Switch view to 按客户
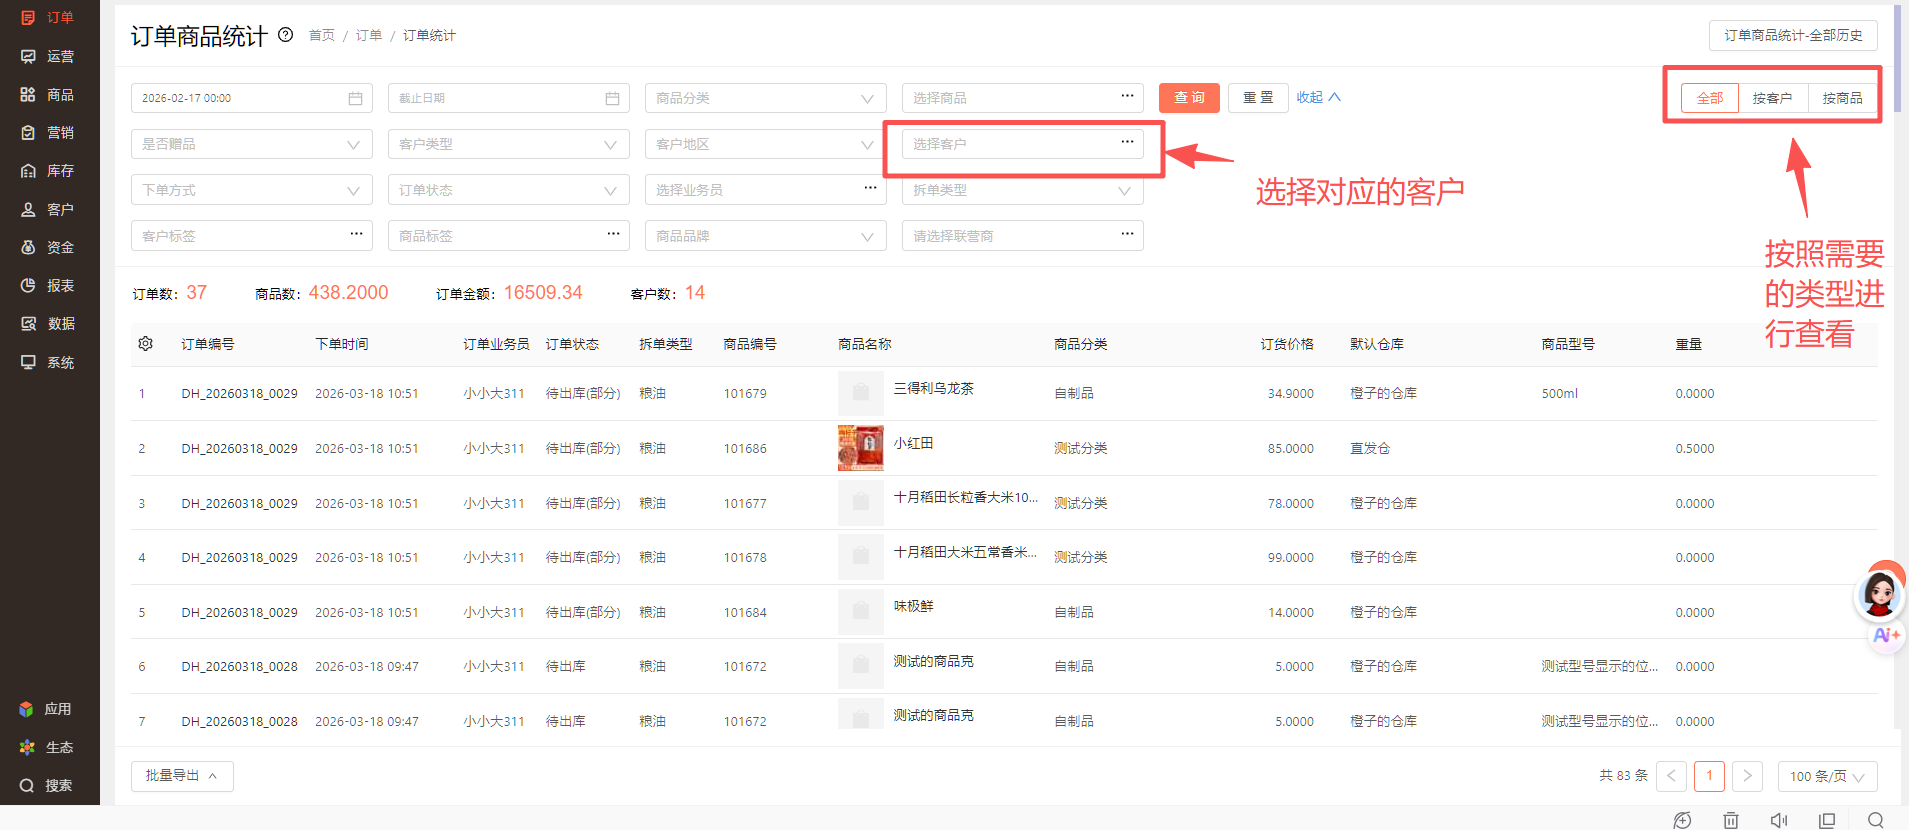 tap(1772, 98)
